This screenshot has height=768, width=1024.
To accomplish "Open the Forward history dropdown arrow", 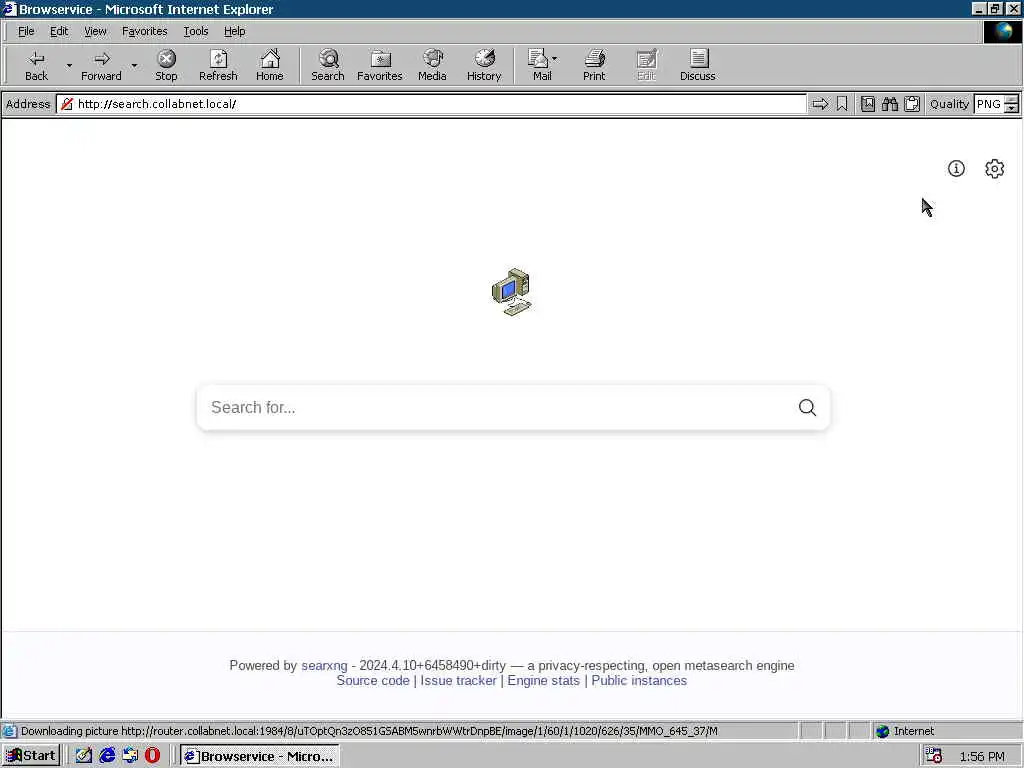I will tap(134, 65).
